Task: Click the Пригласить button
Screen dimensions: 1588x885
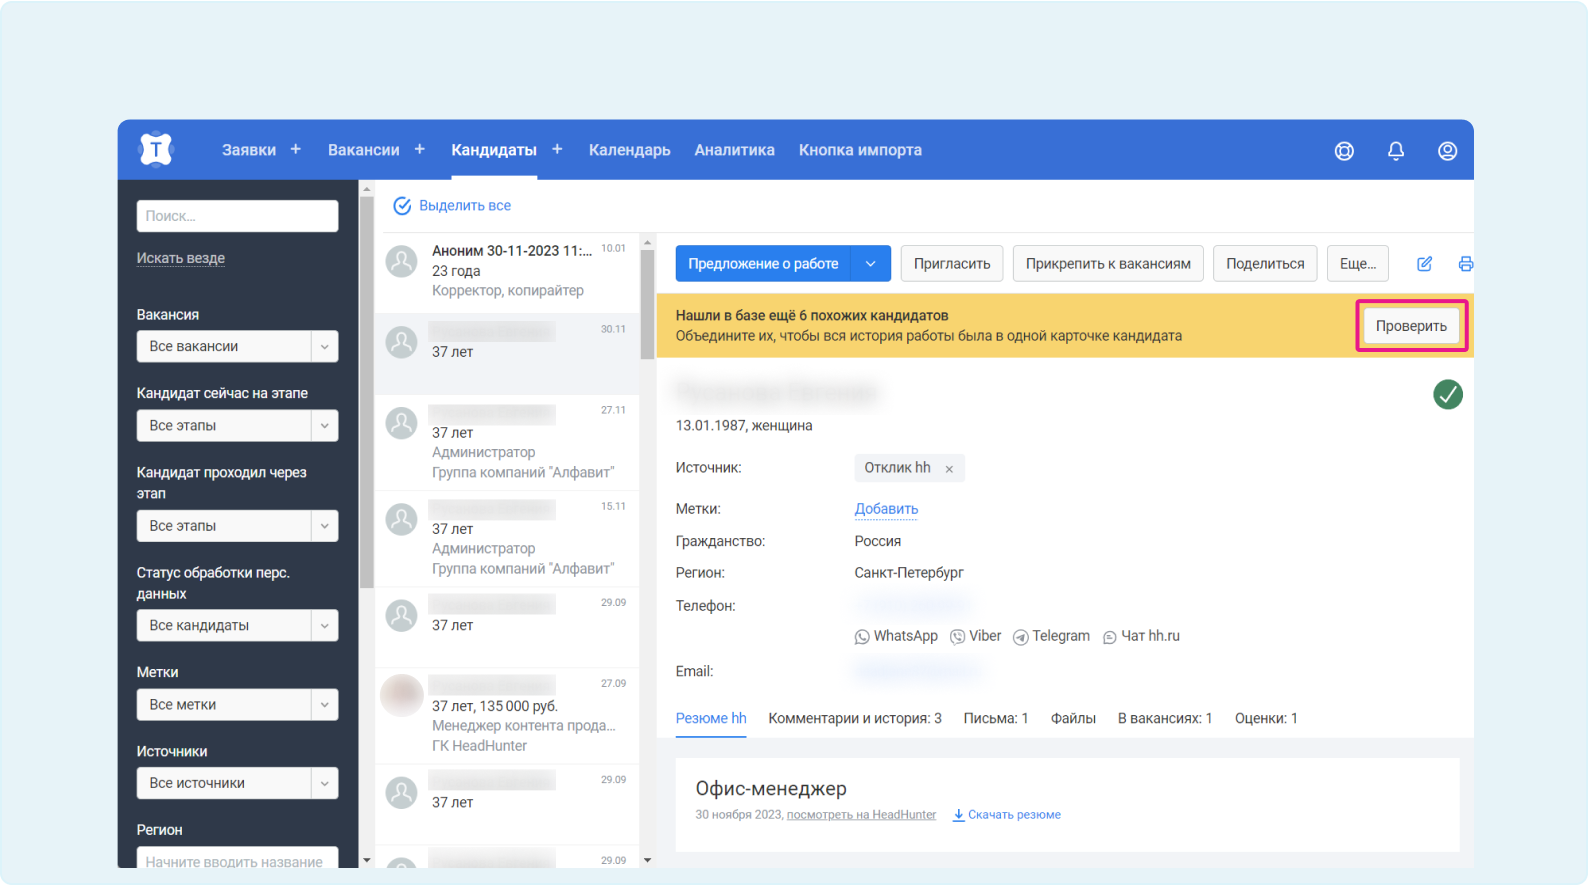Action: 952,264
